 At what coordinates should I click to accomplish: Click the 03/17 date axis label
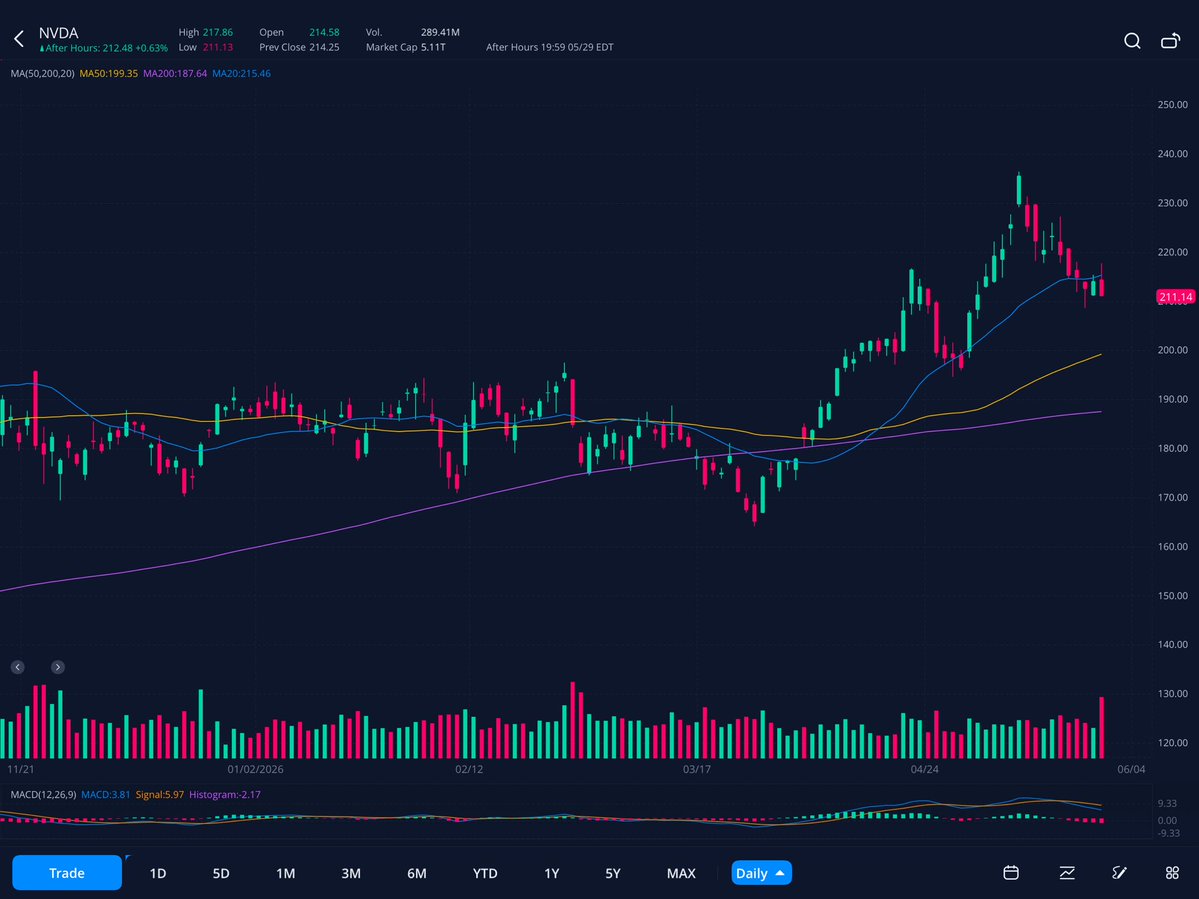click(x=697, y=769)
